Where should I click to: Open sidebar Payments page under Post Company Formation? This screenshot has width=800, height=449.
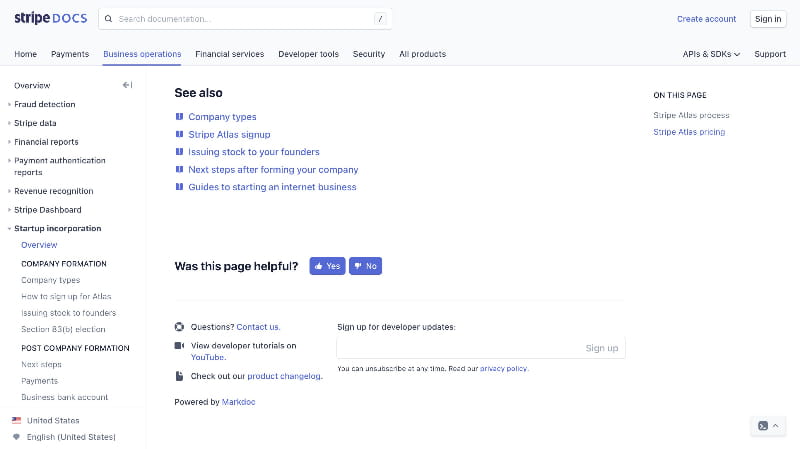[x=40, y=381]
